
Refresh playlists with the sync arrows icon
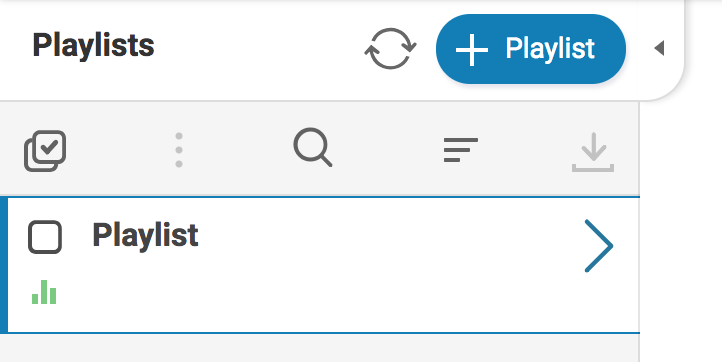point(390,48)
